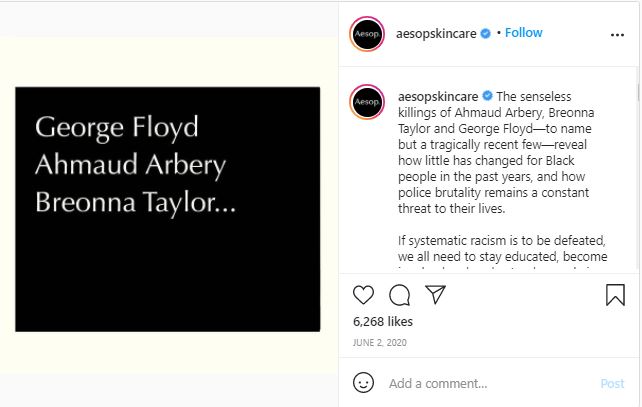642x407 pixels.
Task: Click the black post image with names
Action: 167,209
